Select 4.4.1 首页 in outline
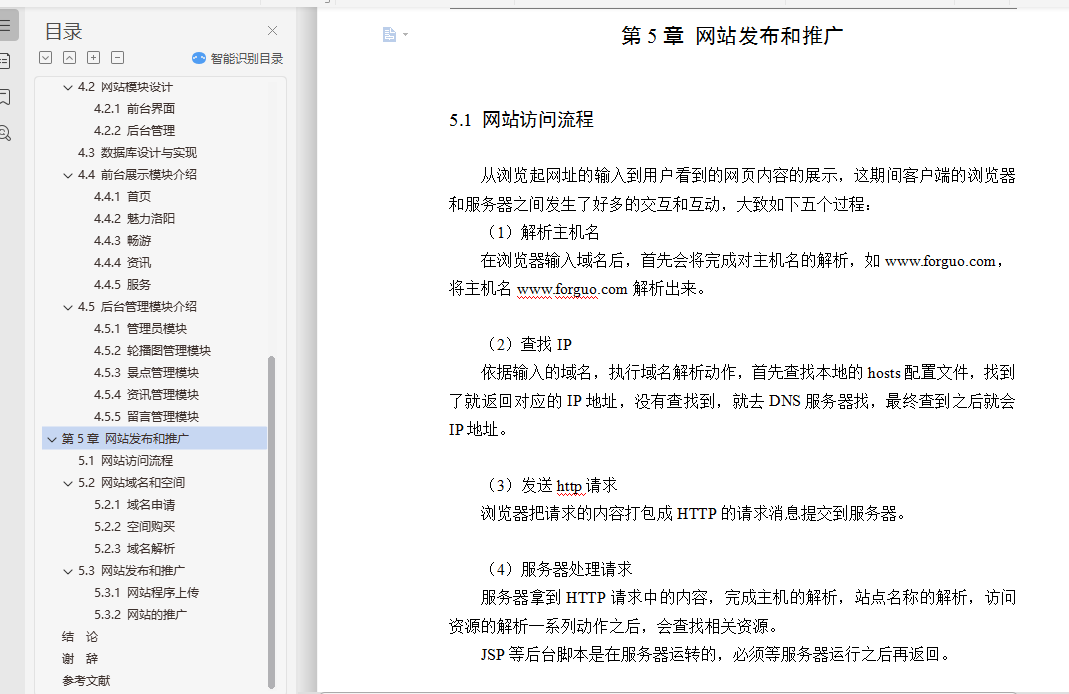The image size is (1069, 694). (x=123, y=196)
